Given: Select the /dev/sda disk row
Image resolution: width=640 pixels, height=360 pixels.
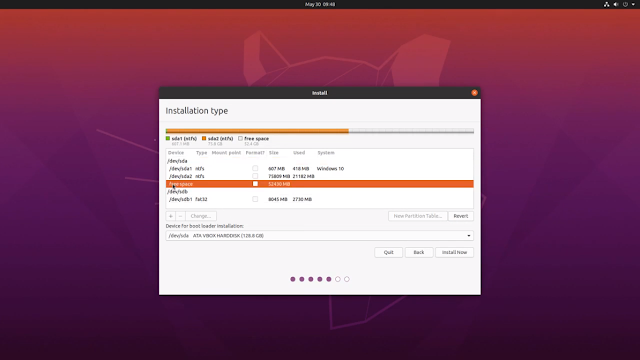Looking at the screenshot, I should [x=320, y=161].
